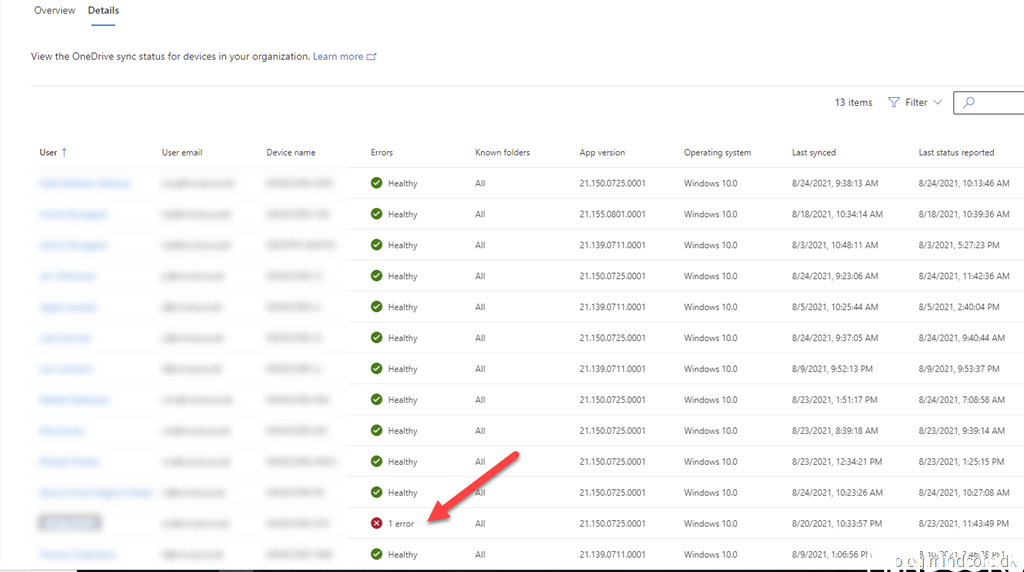The height and width of the screenshot is (572, 1024).
Task: Click the magnifying glass search icon
Action: point(968,102)
